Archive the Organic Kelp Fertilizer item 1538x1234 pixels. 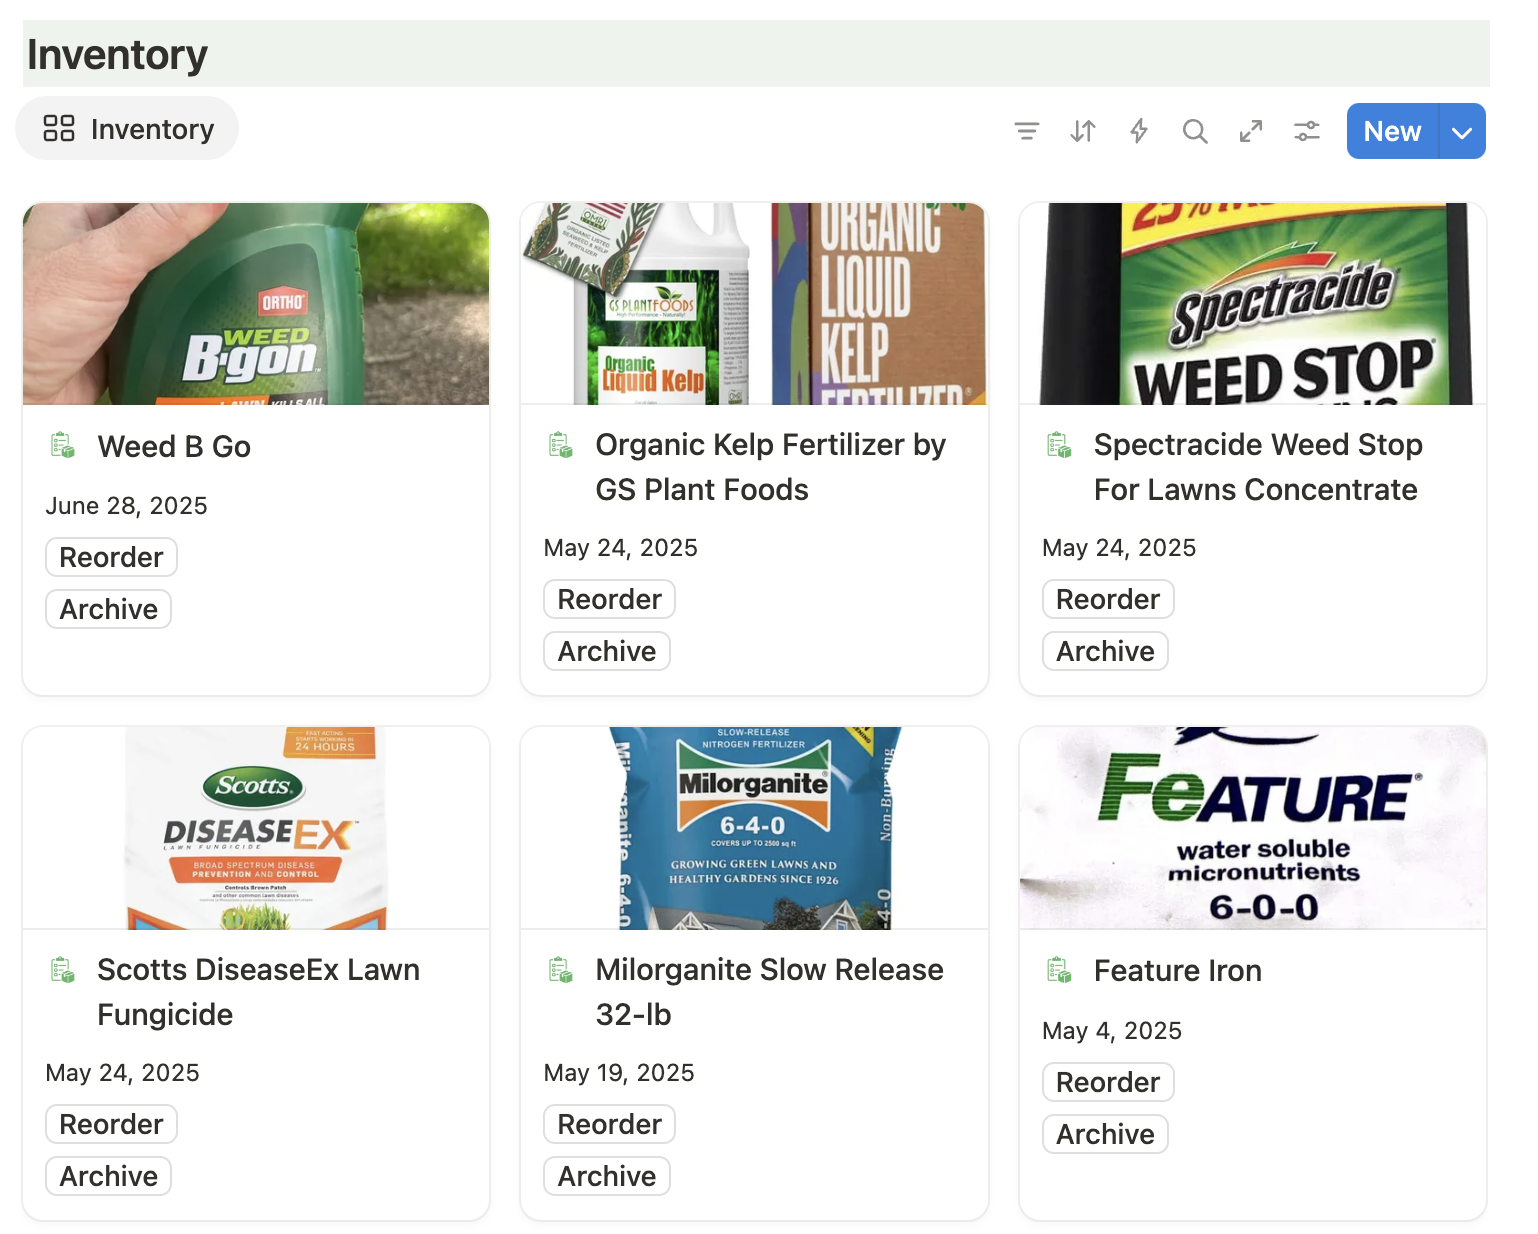click(x=606, y=651)
